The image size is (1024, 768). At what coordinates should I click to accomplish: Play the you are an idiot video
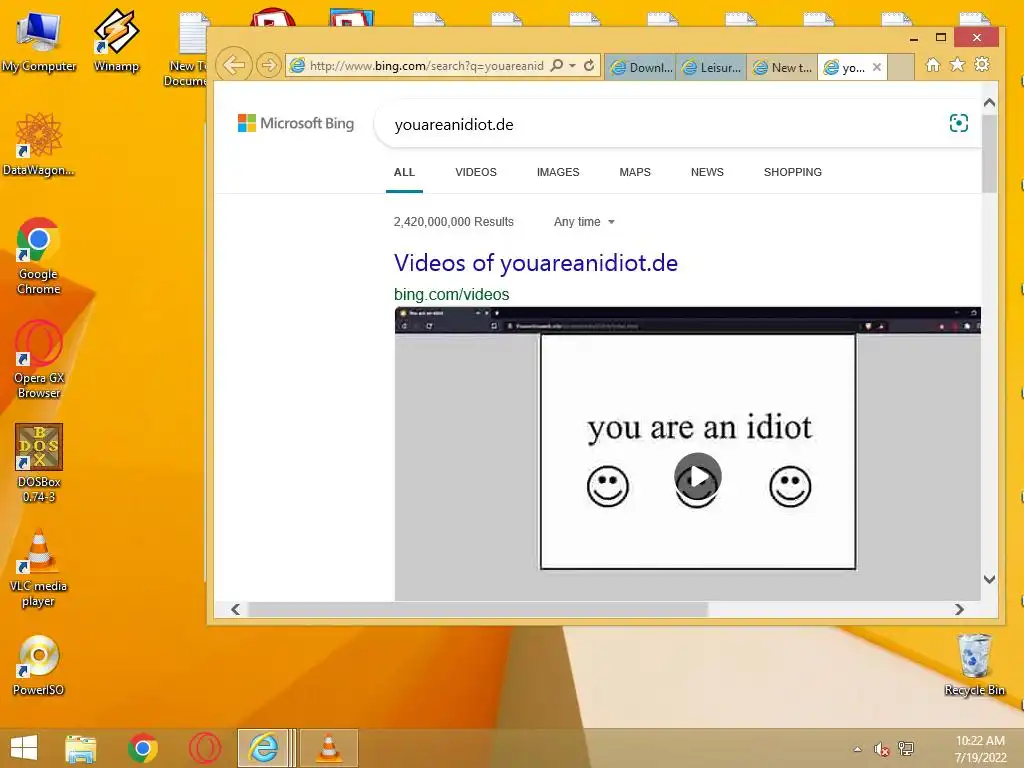pos(698,477)
